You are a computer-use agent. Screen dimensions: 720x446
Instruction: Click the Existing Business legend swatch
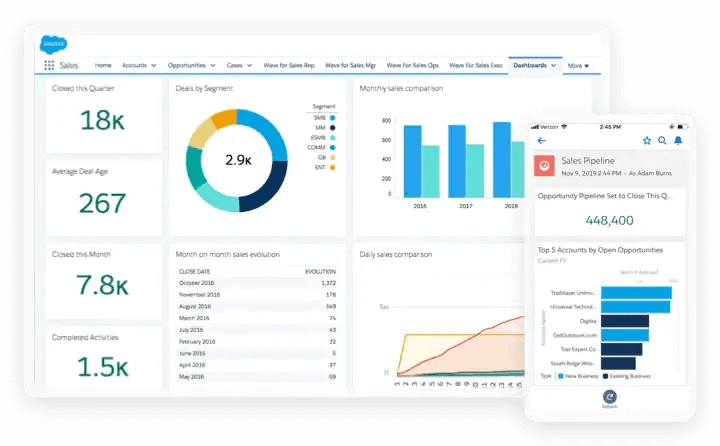[605, 376]
